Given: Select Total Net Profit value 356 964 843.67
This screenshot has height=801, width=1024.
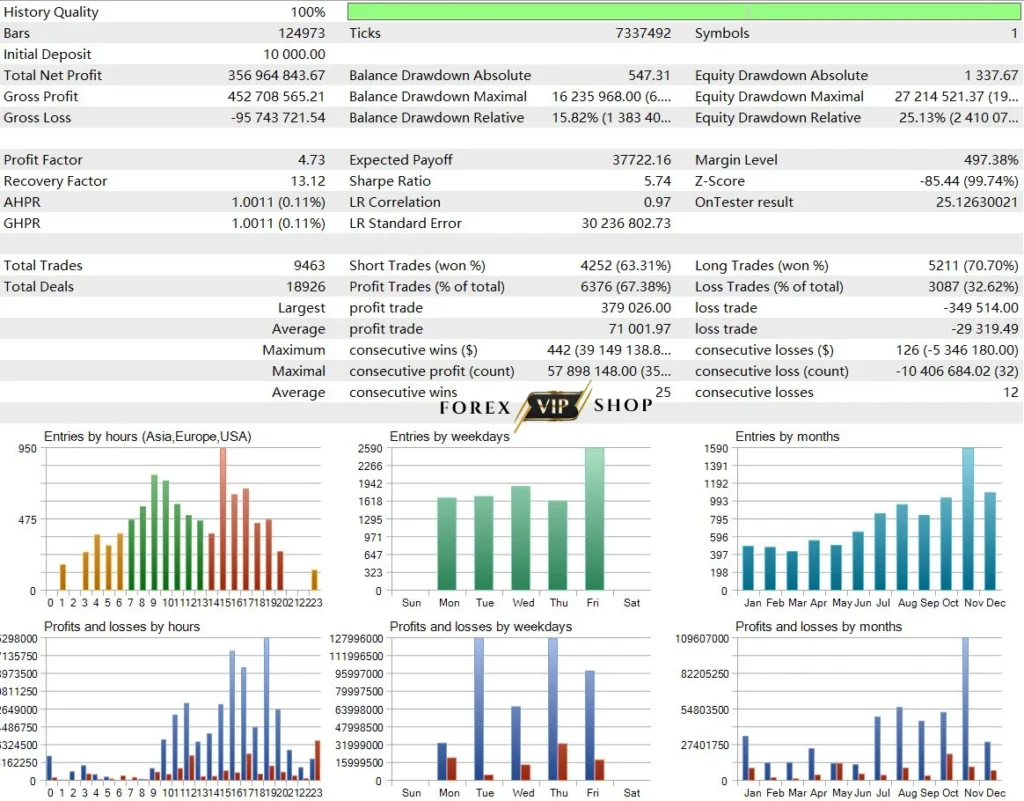Looking at the screenshot, I should tap(276, 75).
